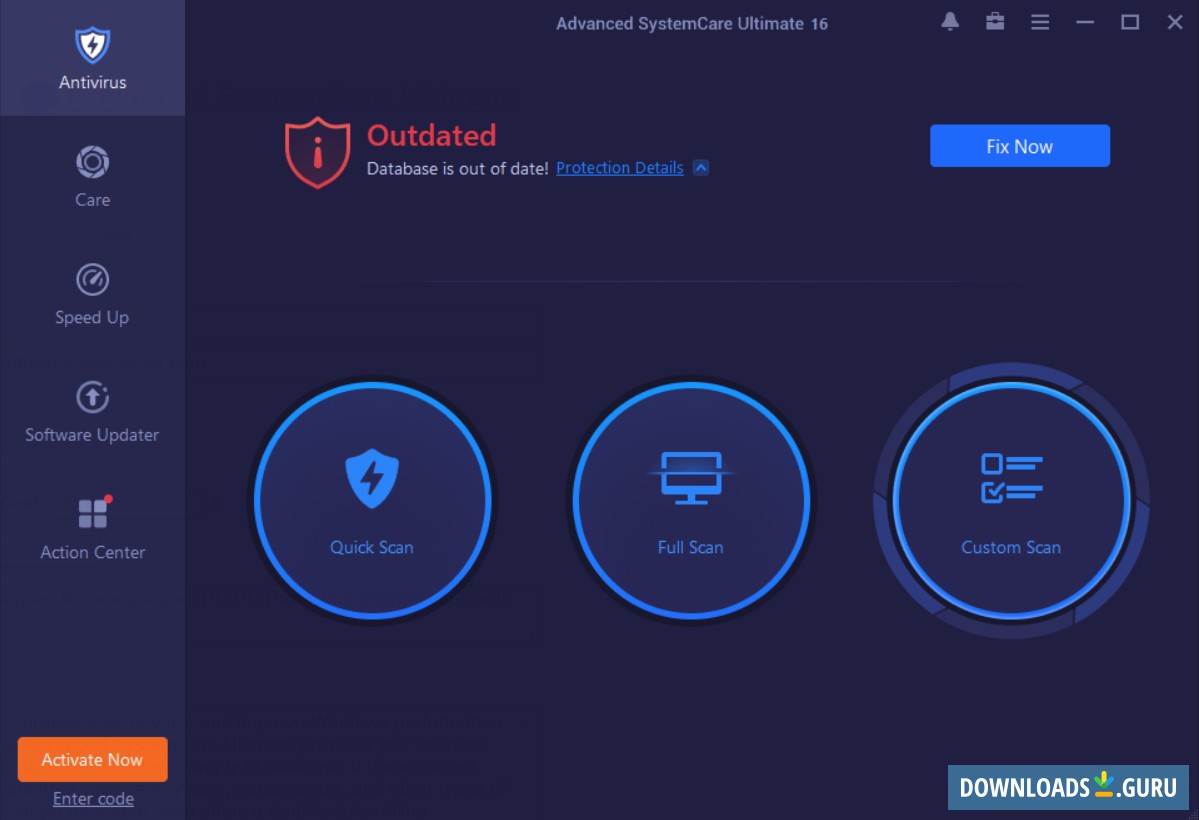Open the Care module icon
Viewport: 1199px width, 820px height.
tap(92, 161)
